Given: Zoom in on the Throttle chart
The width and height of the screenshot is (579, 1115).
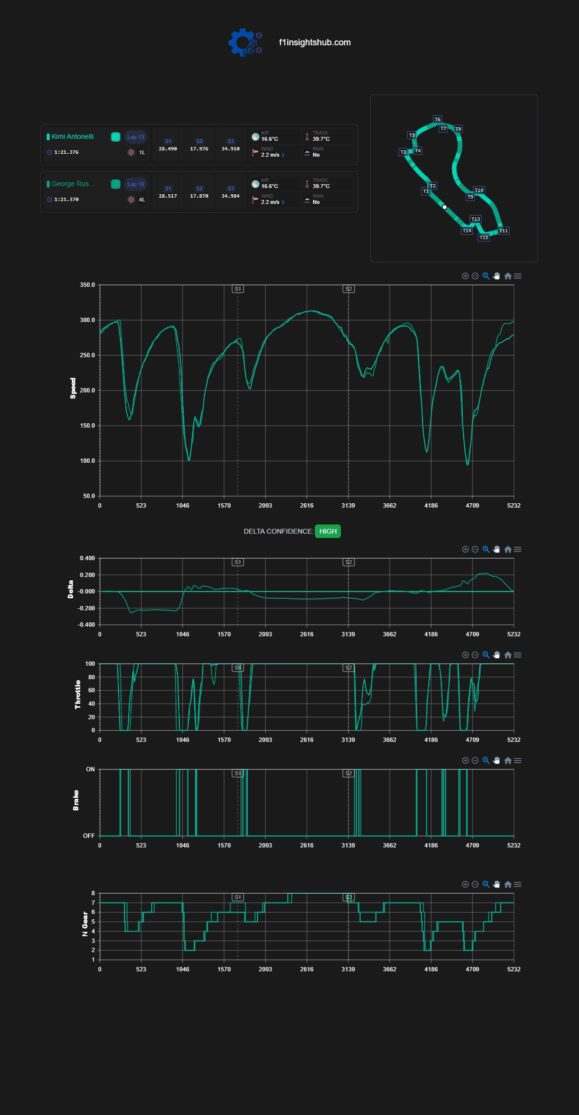Looking at the screenshot, I should [x=465, y=655].
